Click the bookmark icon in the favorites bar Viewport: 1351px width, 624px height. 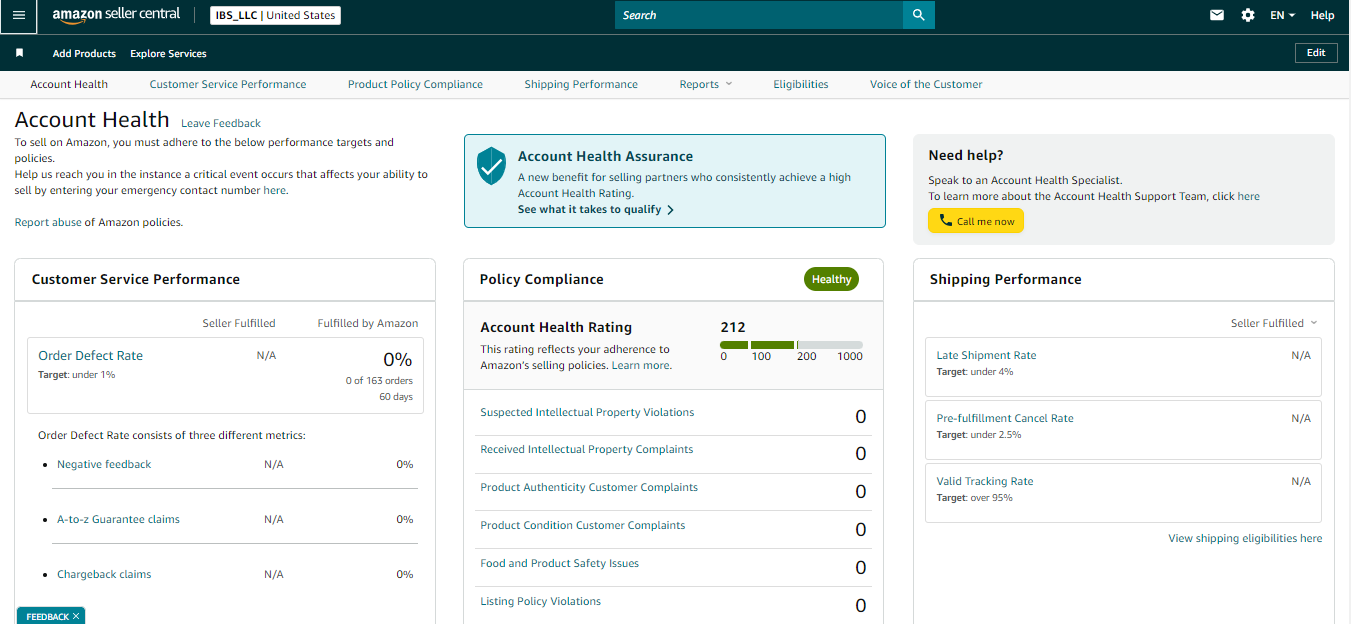[x=19, y=53]
